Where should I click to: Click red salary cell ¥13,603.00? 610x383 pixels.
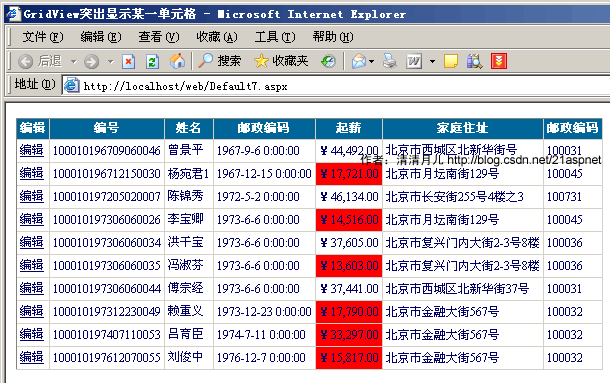(349, 265)
